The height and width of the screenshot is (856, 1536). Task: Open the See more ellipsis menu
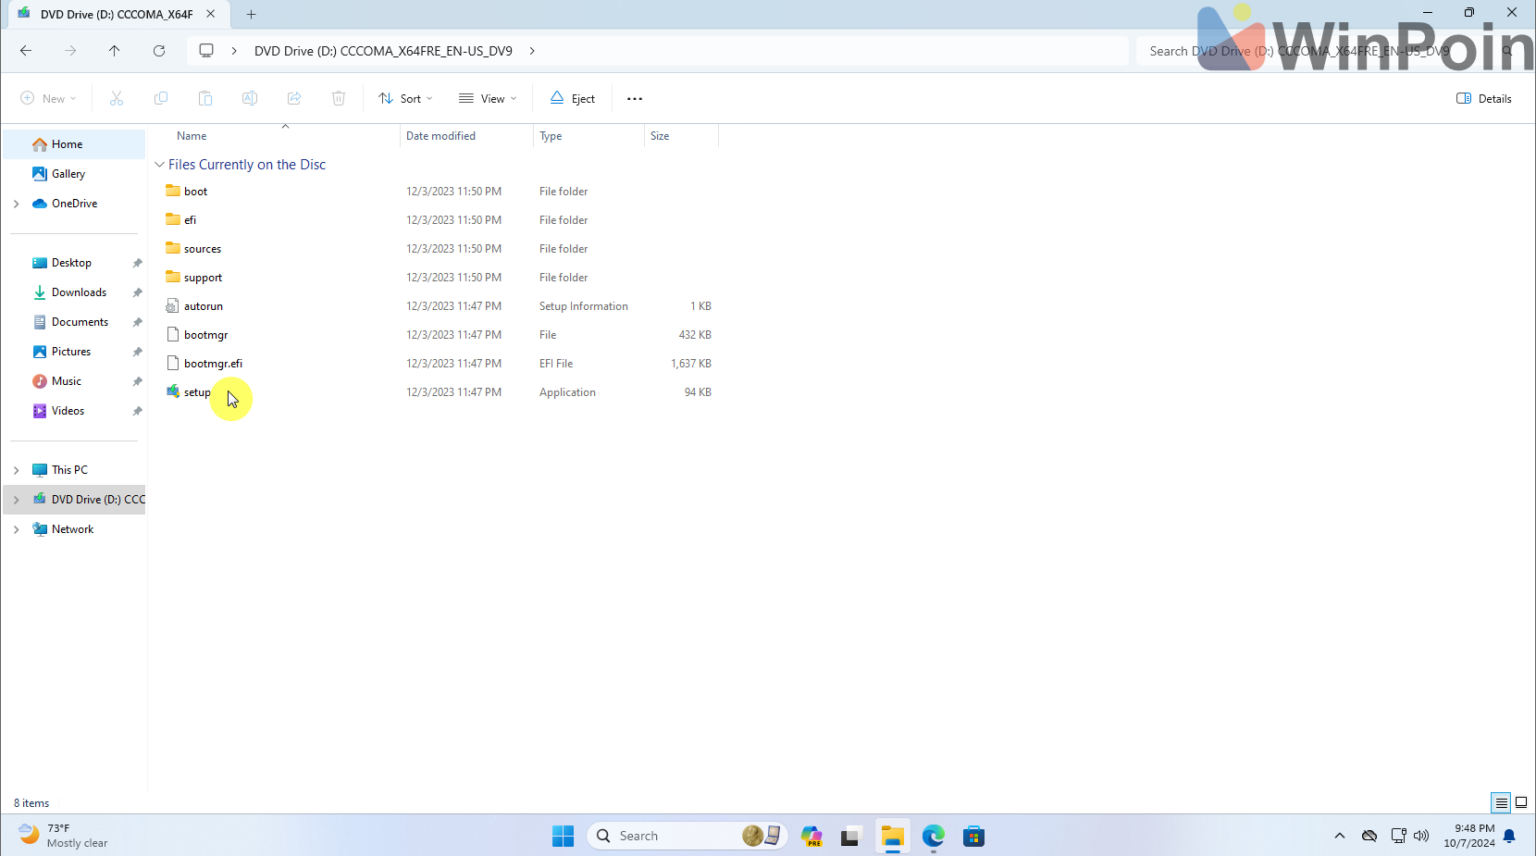click(x=634, y=98)
